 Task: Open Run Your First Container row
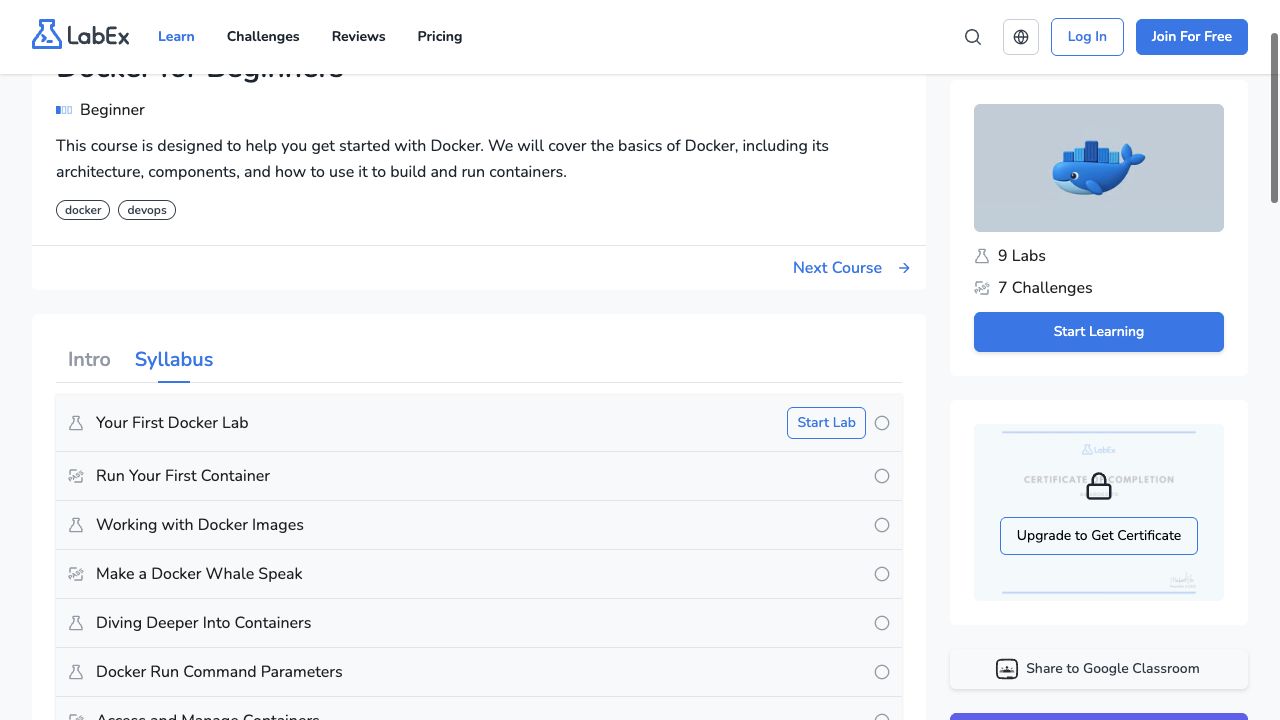coord(479,476)
